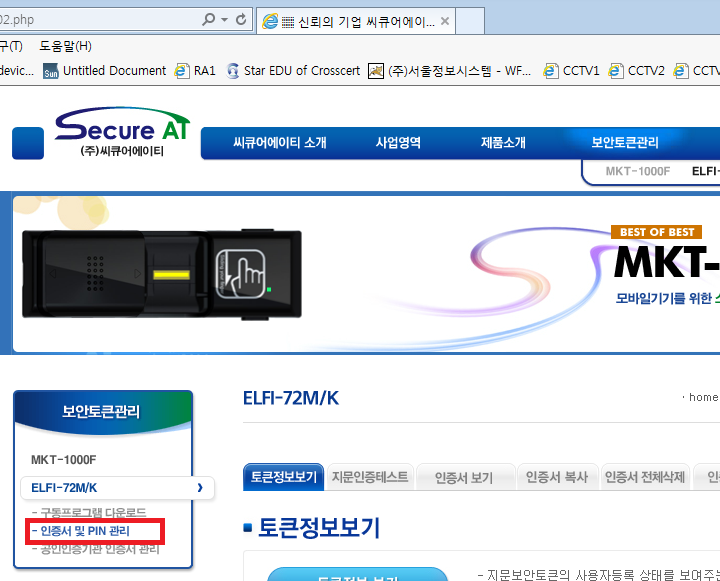Open Star EDU of Crosscert bookmark
Image resolution: width=720 pixels, height=581 pixels.
293,71
